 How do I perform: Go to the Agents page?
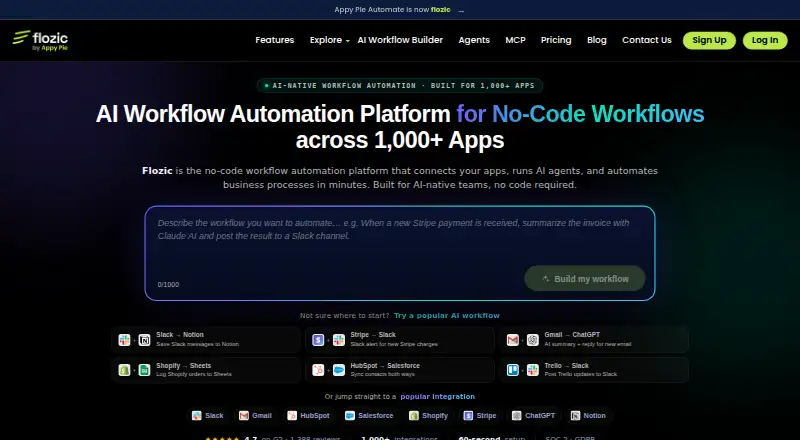click(474, 40)
